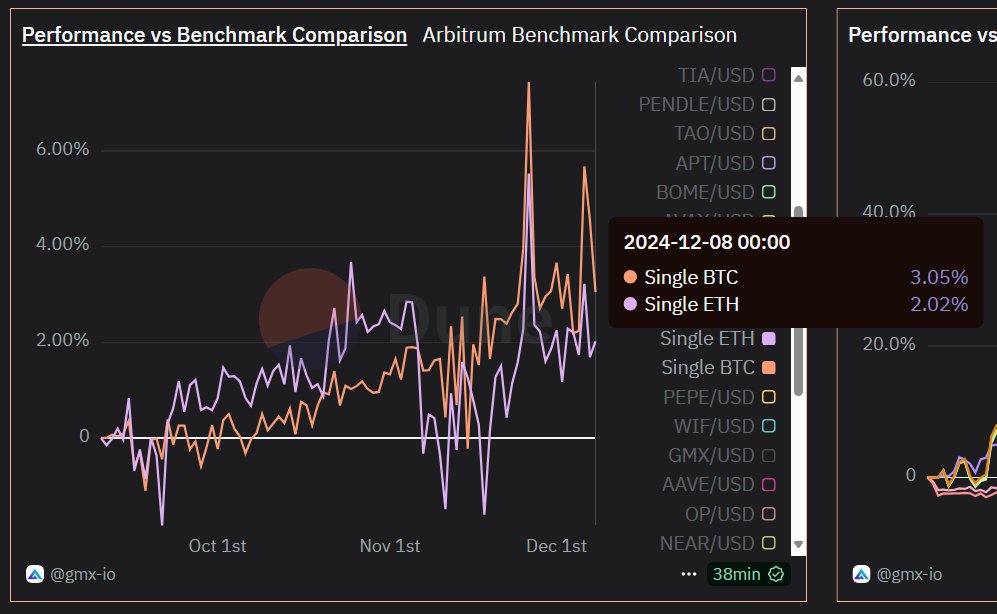Hide the Single ETH series in legend
Screen dimensions: 997x614
click(718, 338)
